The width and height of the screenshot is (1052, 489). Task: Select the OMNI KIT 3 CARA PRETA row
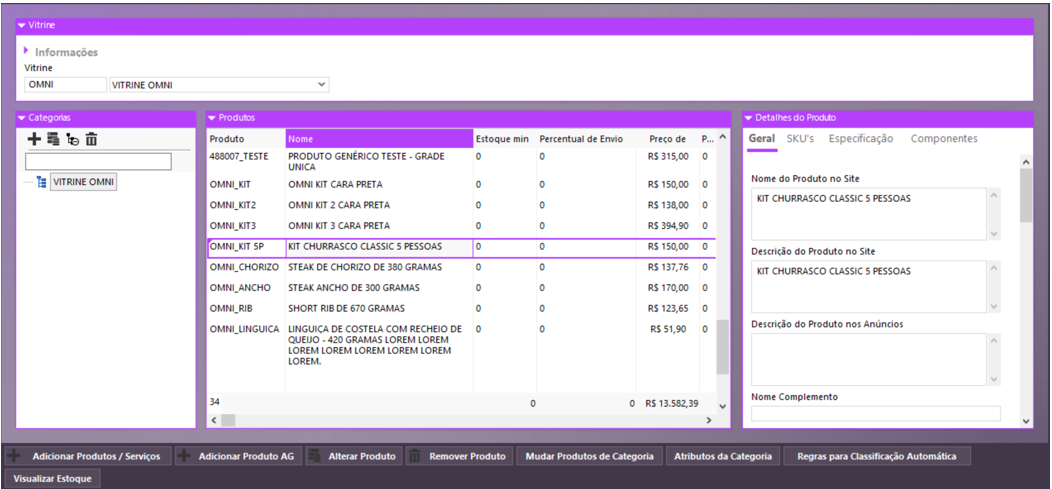coord(461,225)
